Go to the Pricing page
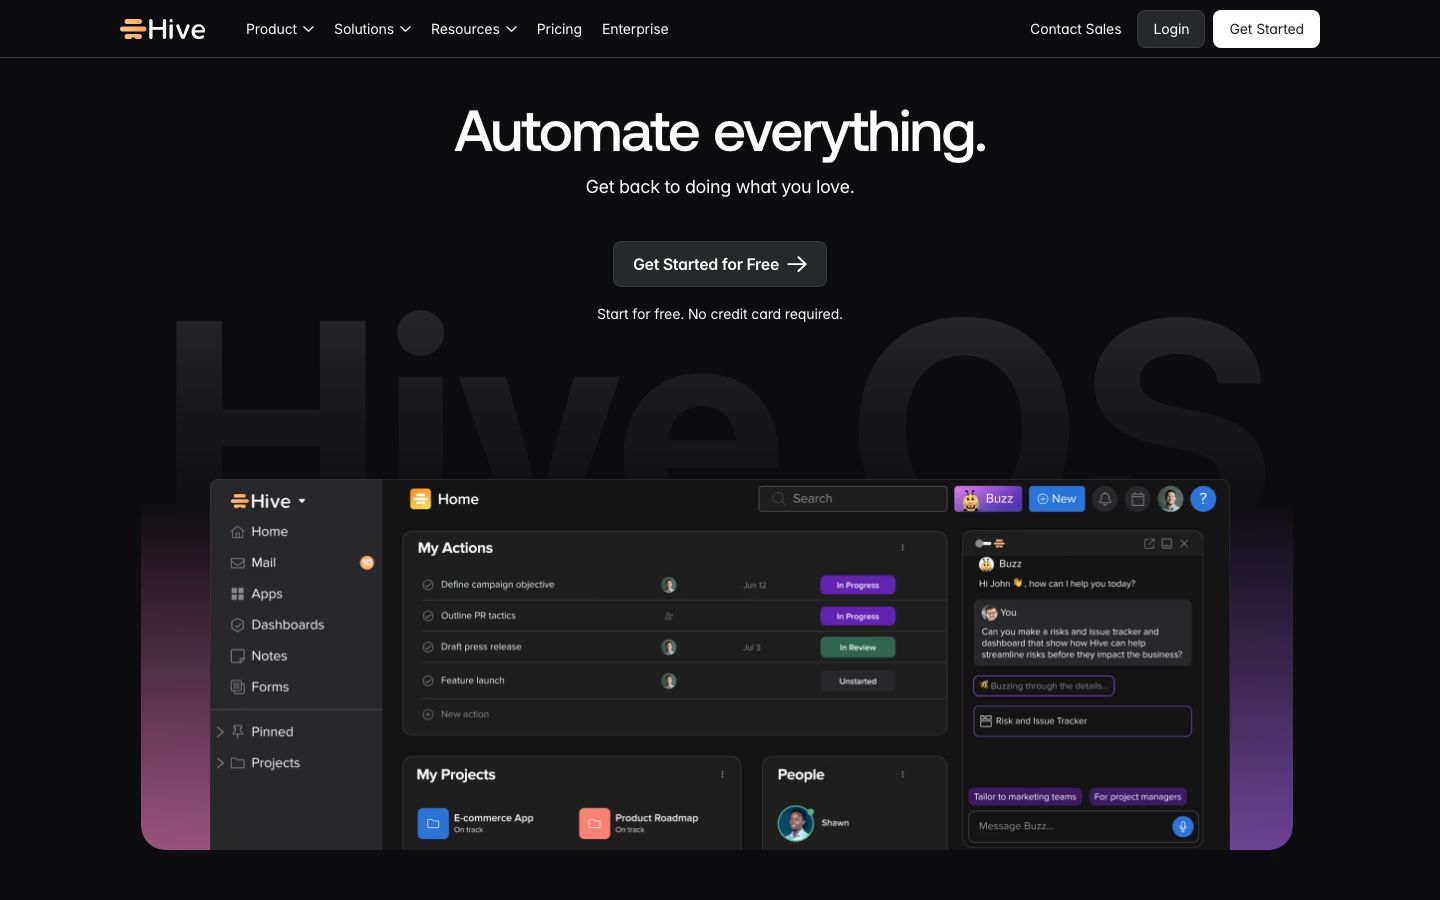 (x=559, y=29)
